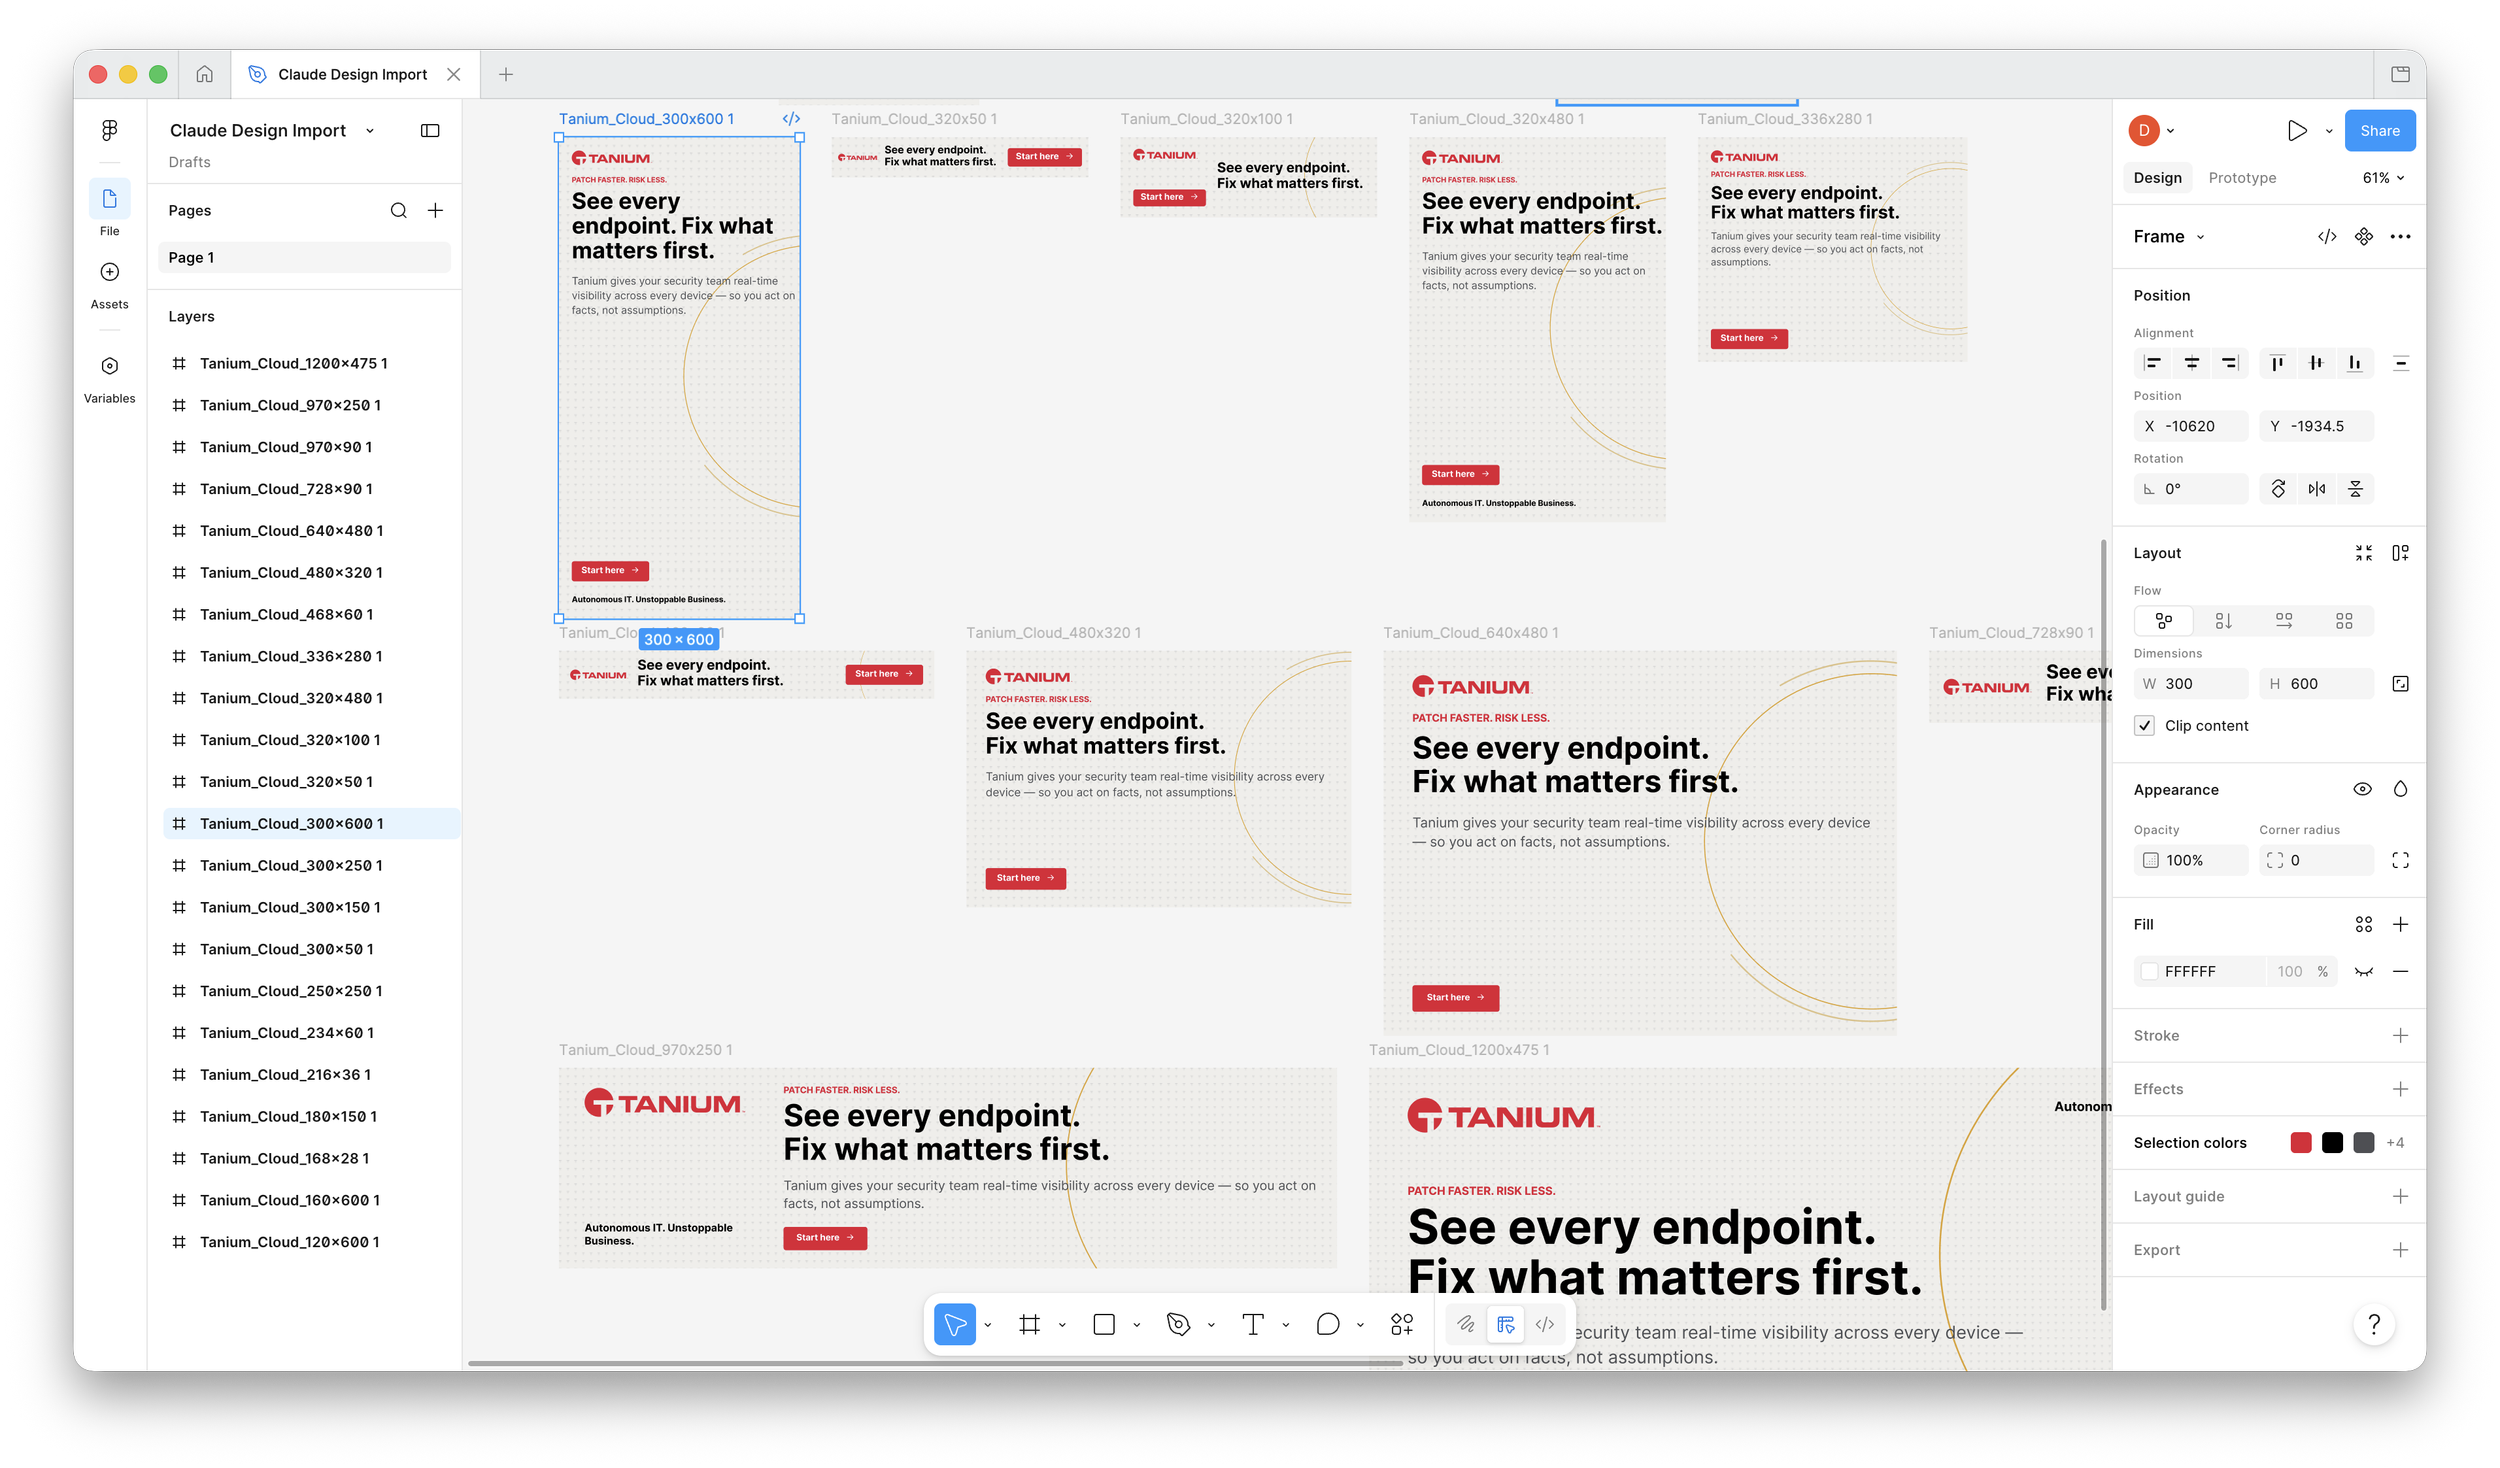Open help question mark button
The width and height of the screenshot is (2500, 1468).
(2374, 1324)
